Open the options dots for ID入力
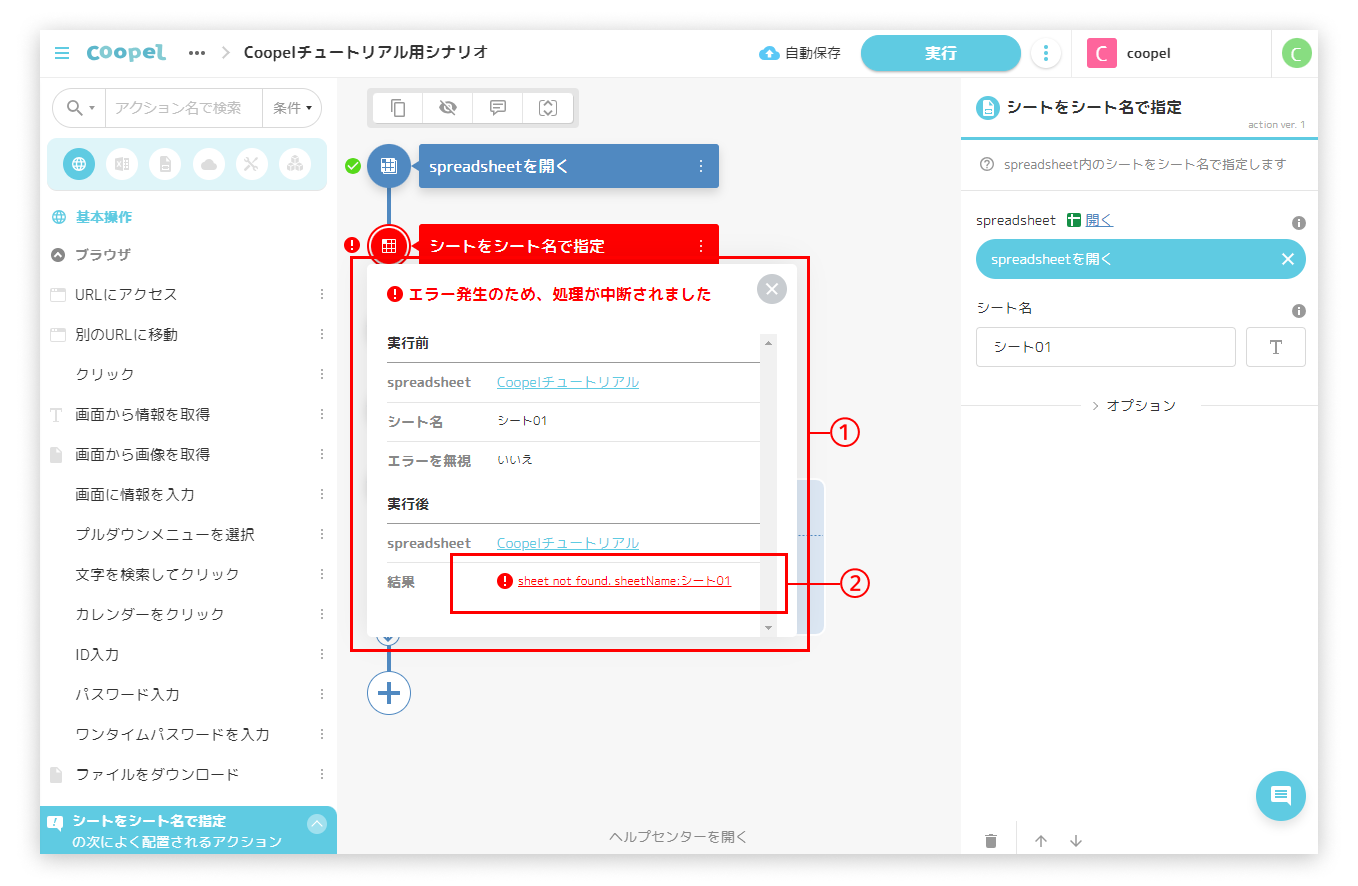This screenshot has width=1358, height=886. 322,654
